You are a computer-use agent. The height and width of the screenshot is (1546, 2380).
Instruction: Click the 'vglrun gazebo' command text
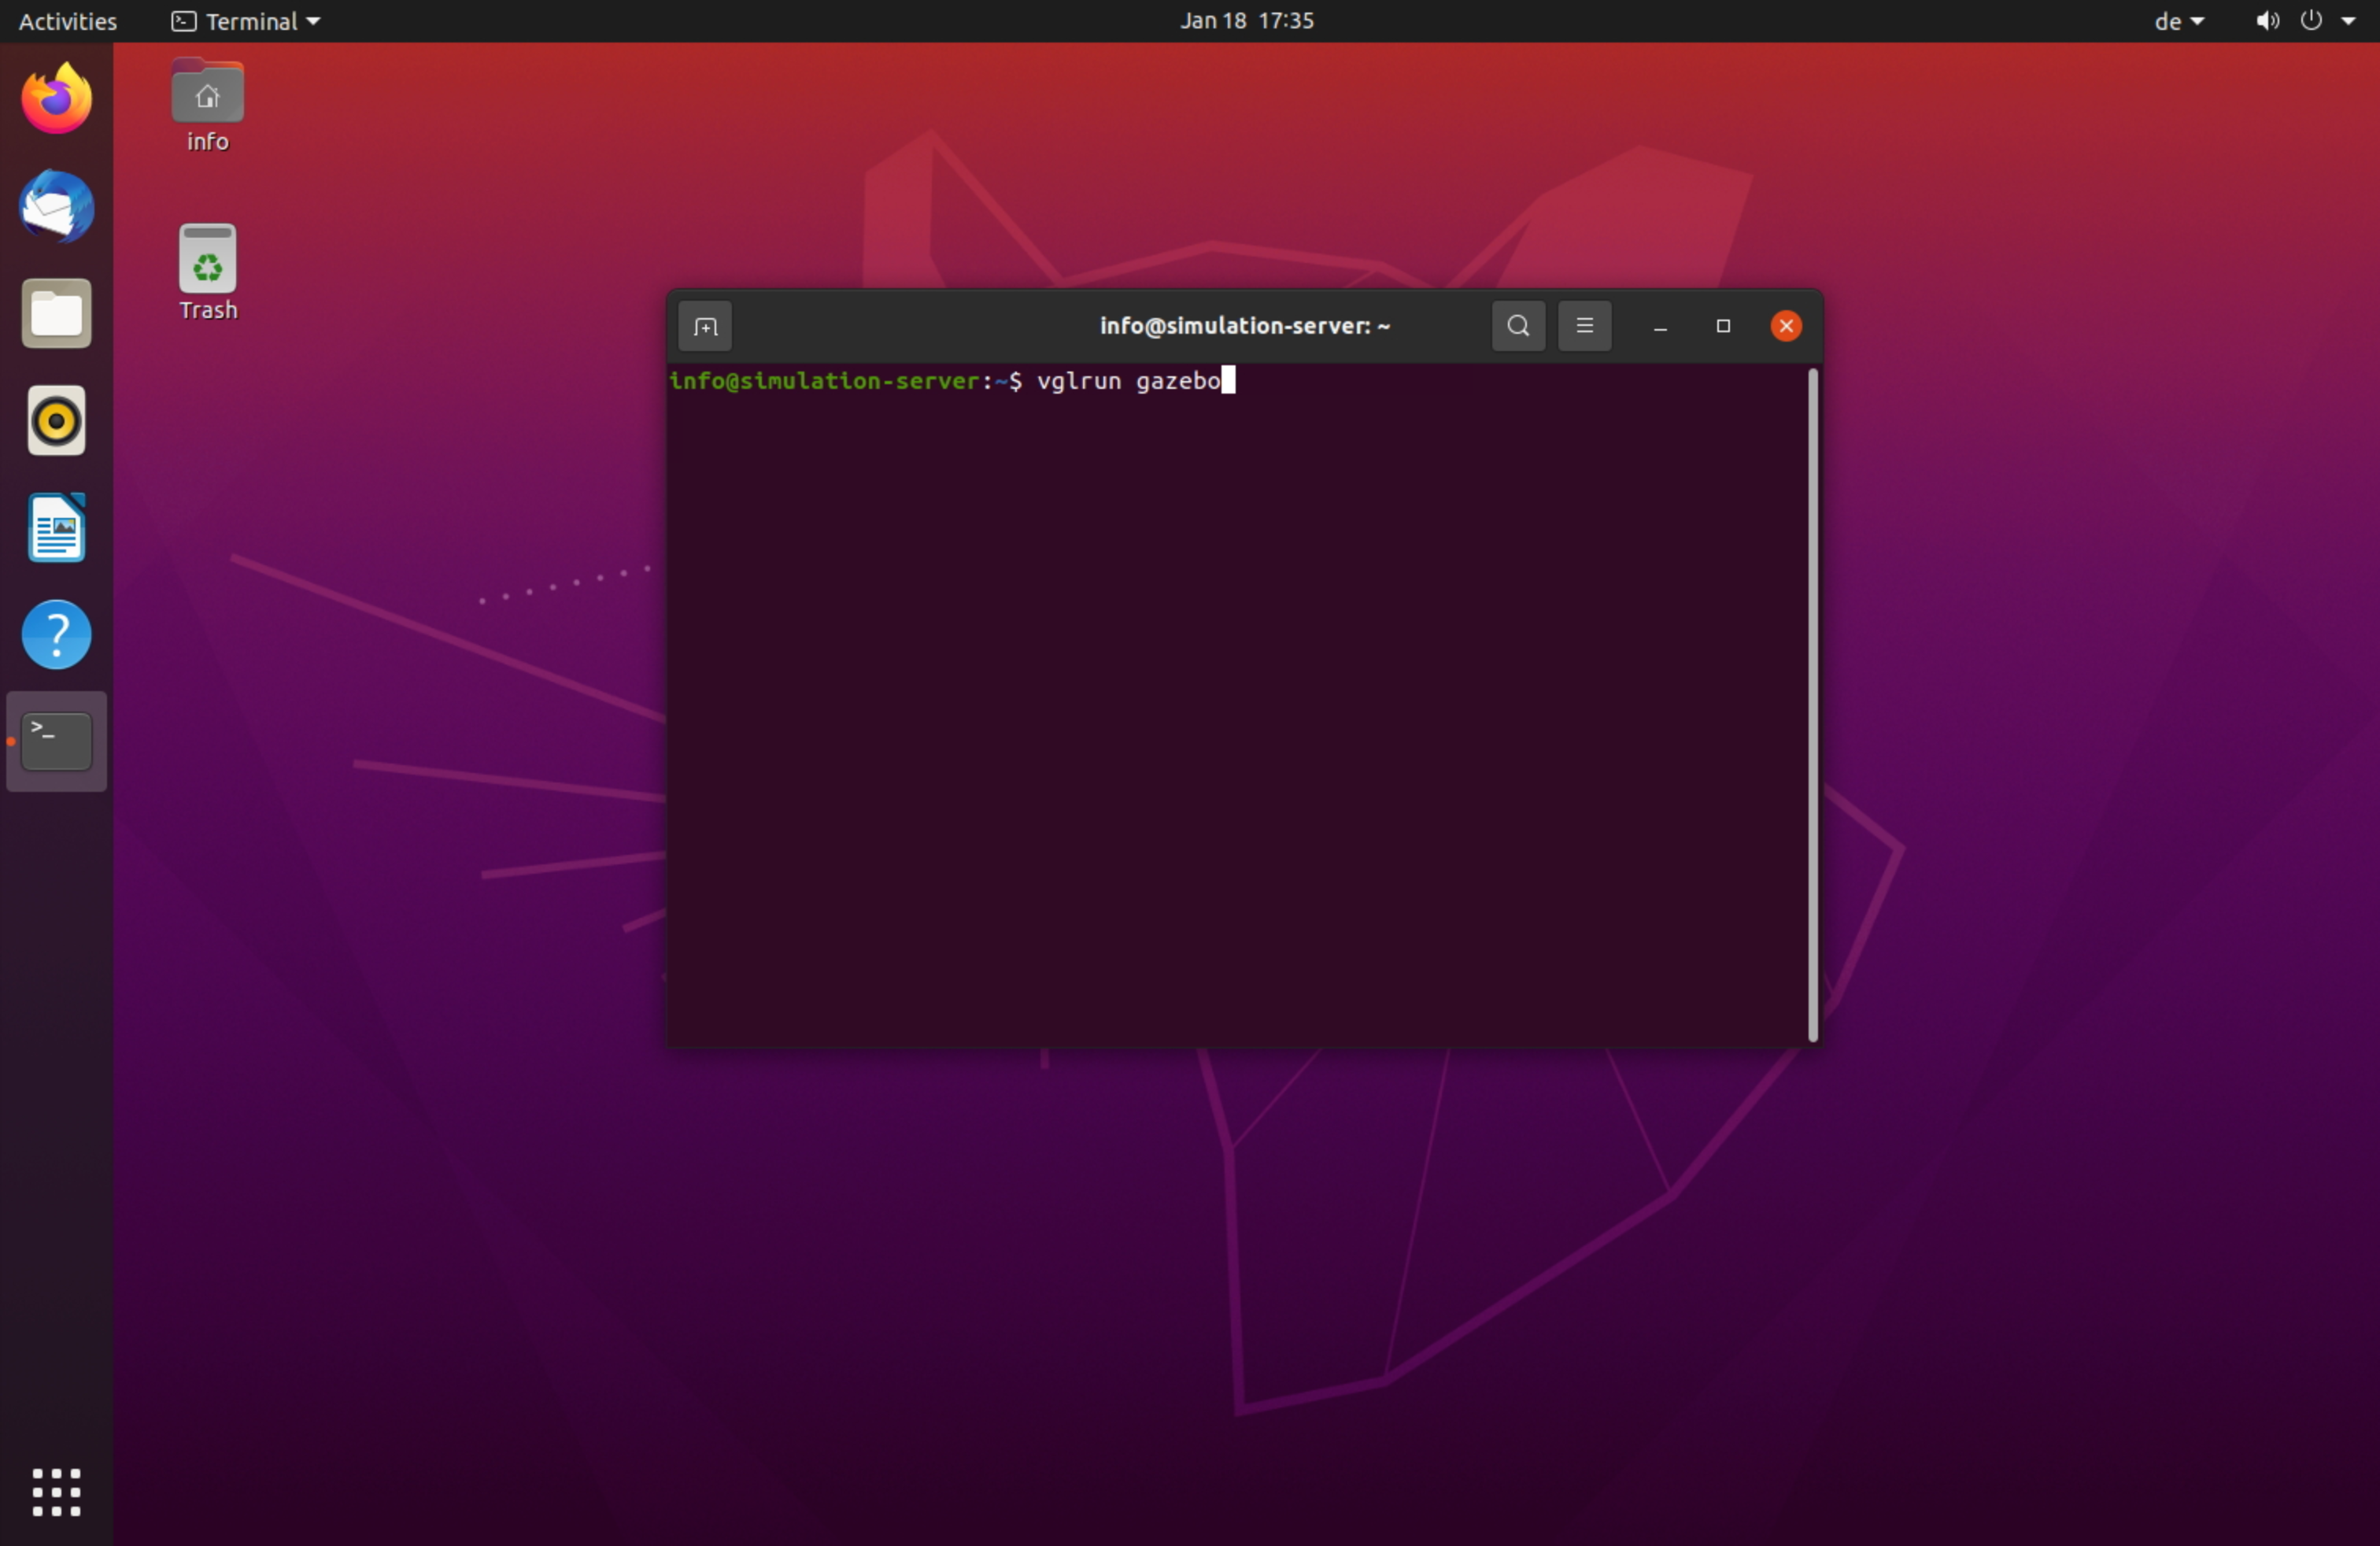click(1129, 381)
